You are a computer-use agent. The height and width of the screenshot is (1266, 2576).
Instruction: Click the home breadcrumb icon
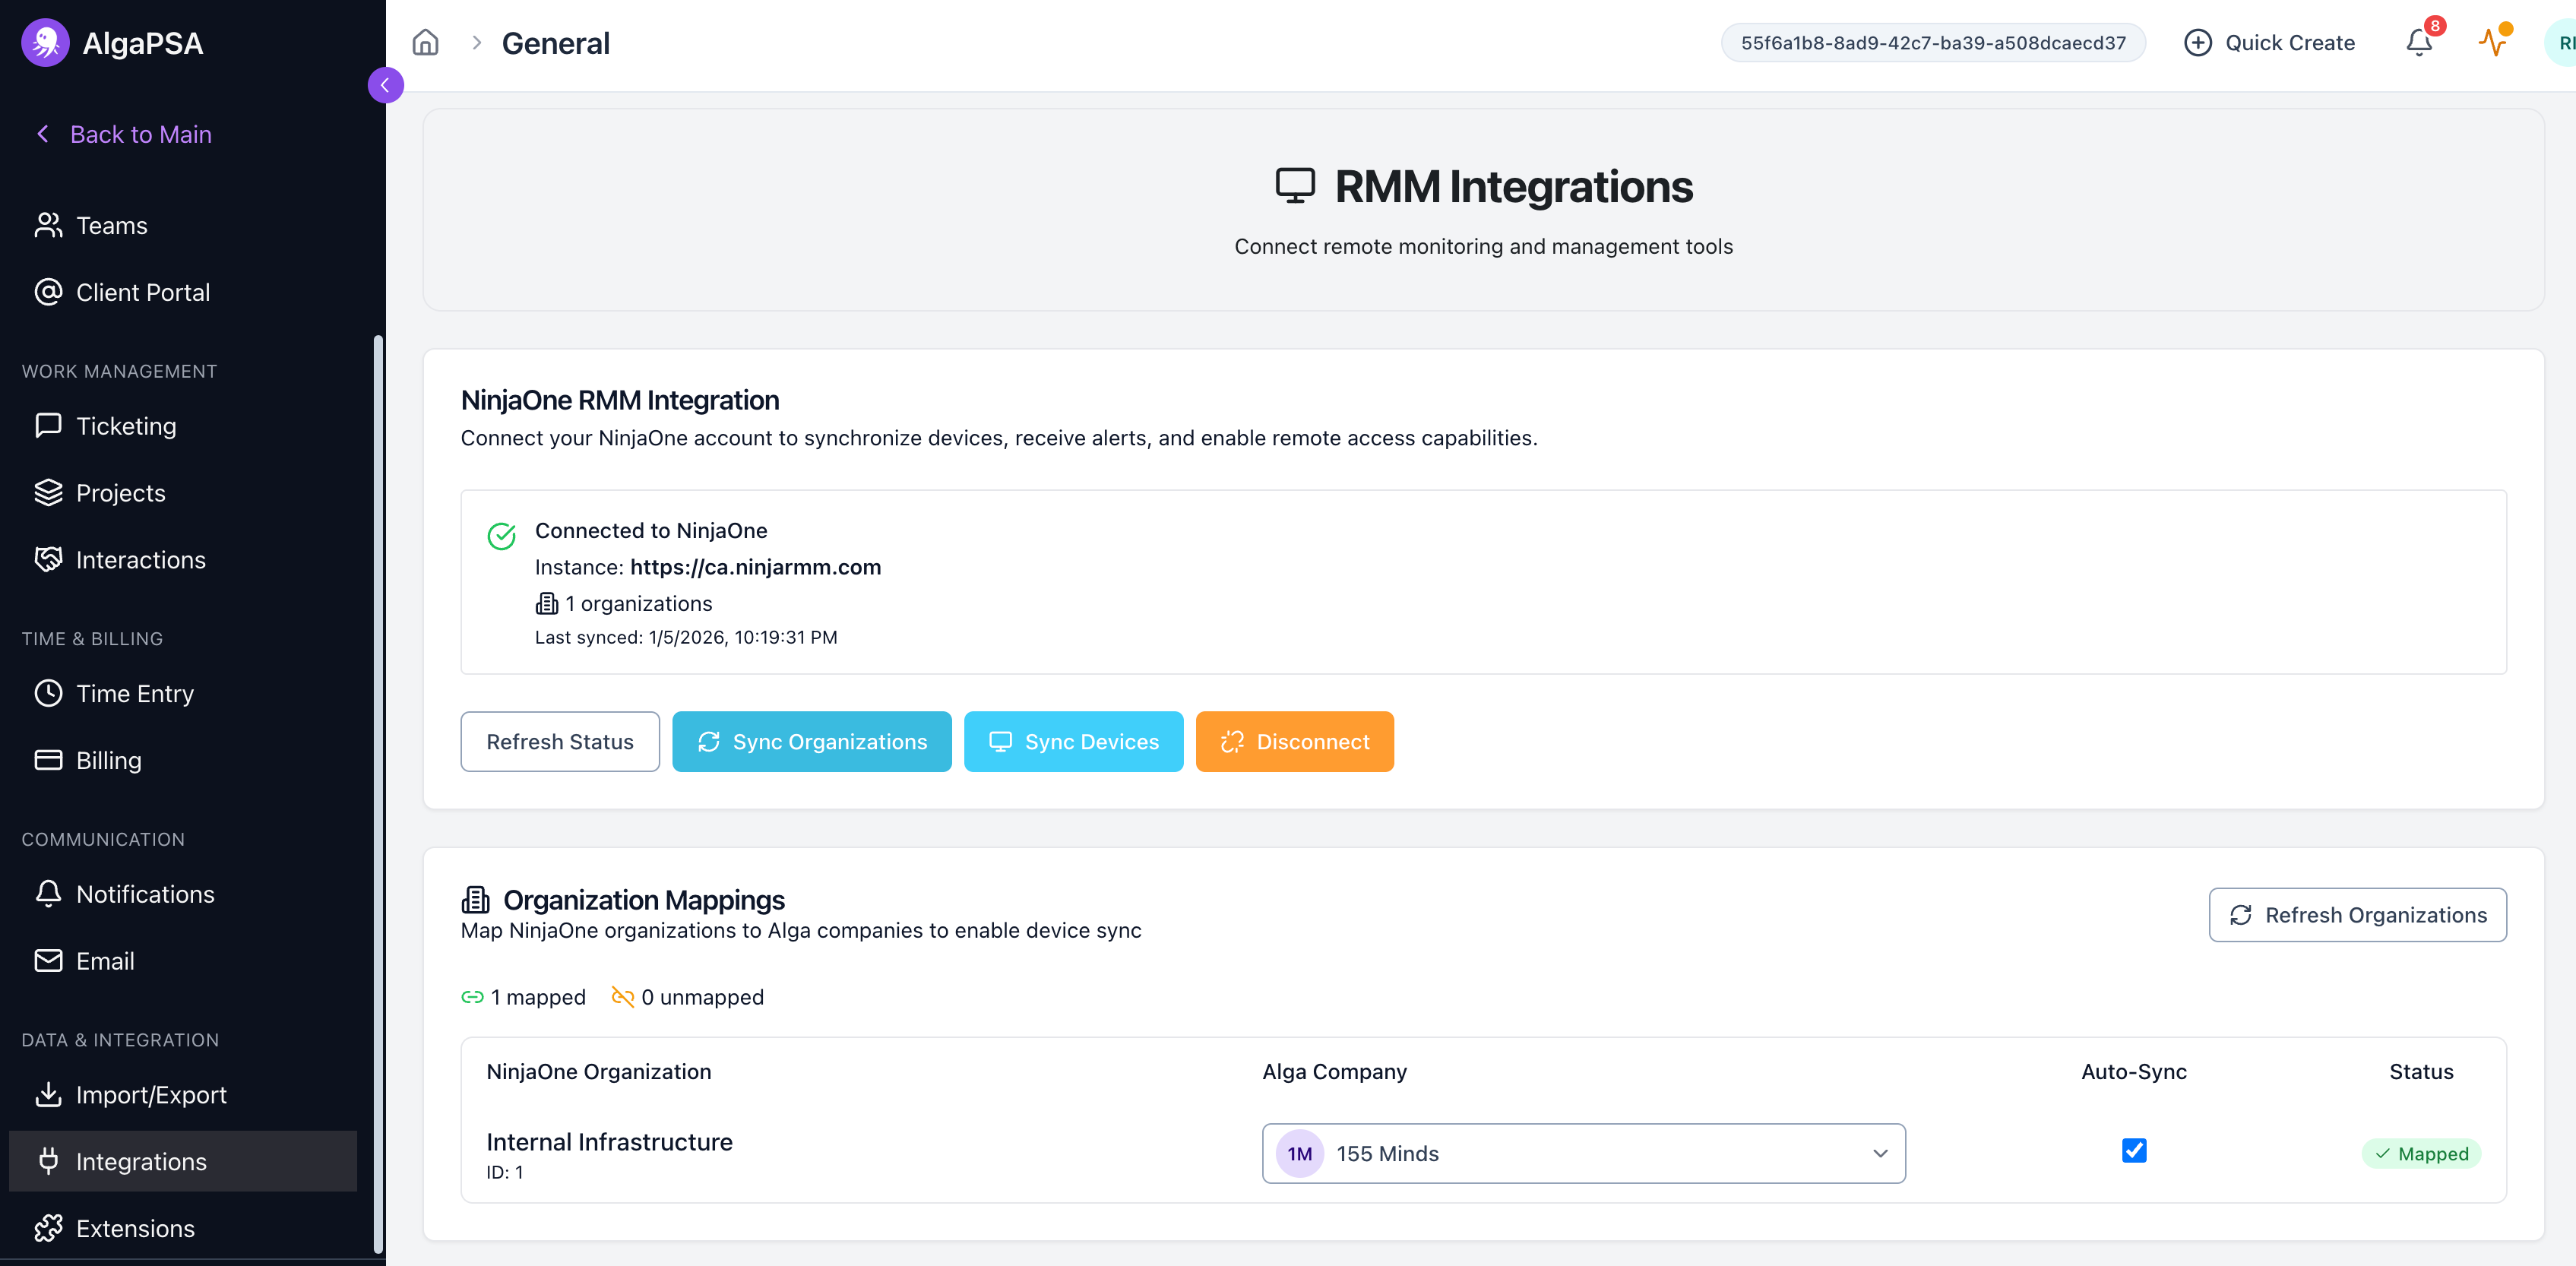[x=423, y=42]
